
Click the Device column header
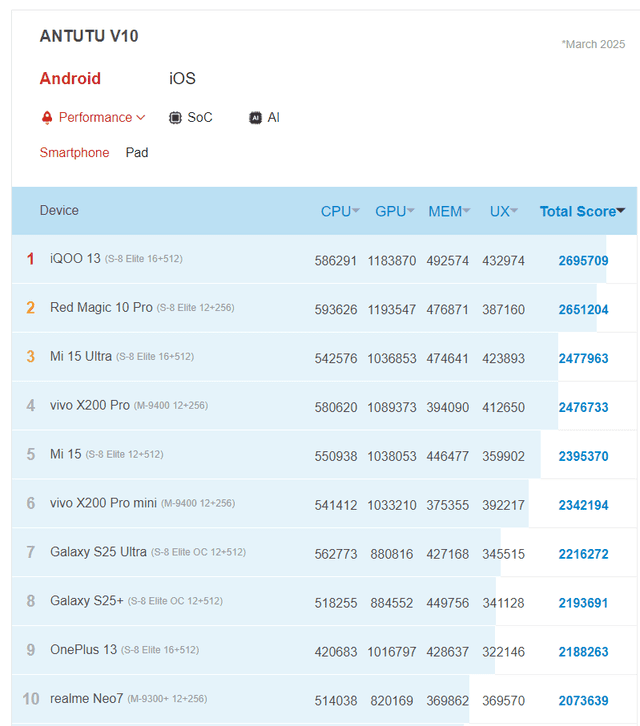[59, 210]
